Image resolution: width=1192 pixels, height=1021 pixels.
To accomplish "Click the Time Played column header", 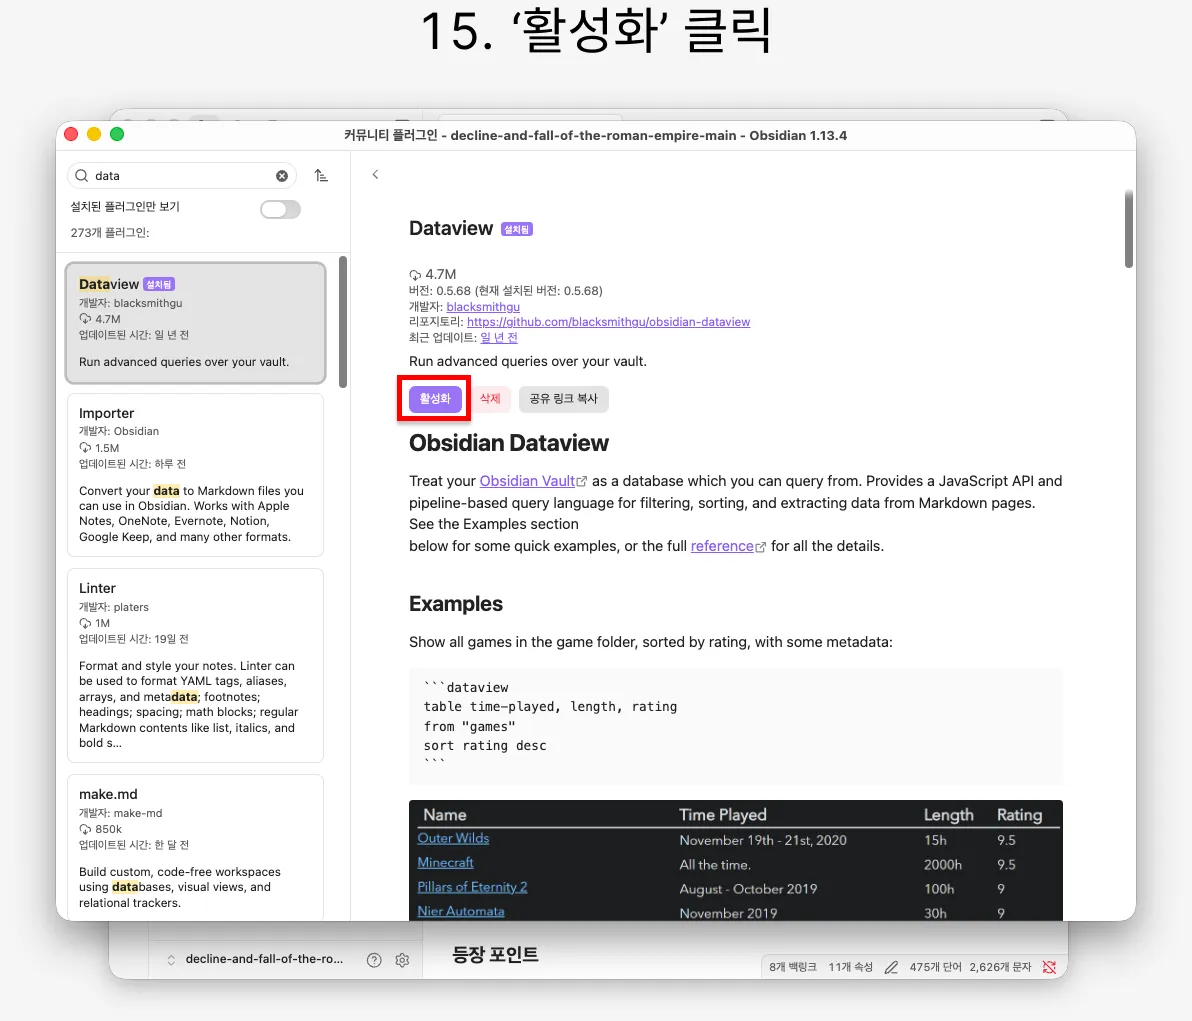I will click(x=722, y=815).
